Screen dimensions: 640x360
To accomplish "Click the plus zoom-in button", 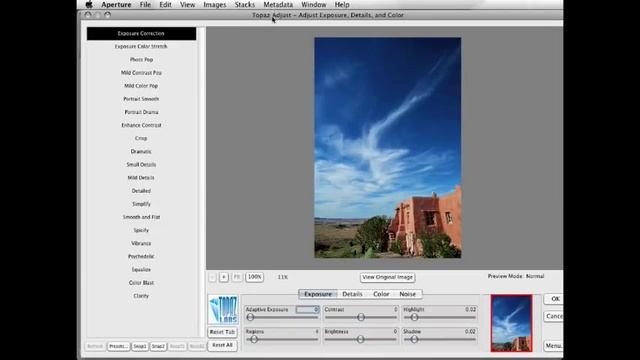I will (224, 277).
